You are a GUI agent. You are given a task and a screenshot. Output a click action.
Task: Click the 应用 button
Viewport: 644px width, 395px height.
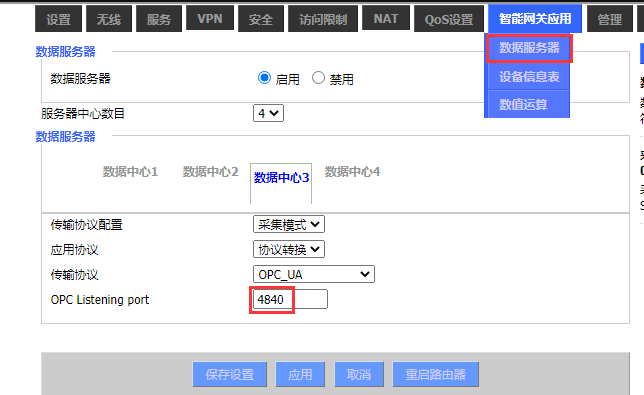click(x=300, y=374)
